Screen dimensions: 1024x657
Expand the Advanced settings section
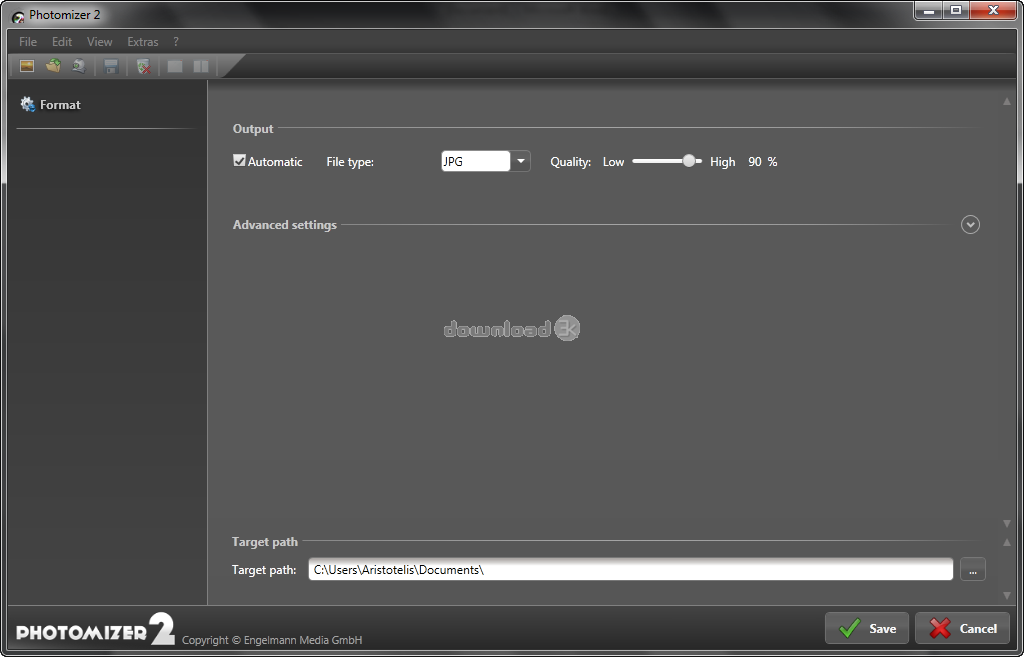click(x=970, y=225)
